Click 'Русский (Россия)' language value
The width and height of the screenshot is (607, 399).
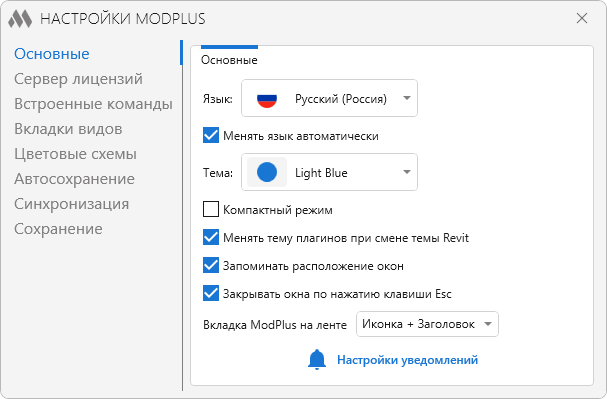[x=341, y=99]
